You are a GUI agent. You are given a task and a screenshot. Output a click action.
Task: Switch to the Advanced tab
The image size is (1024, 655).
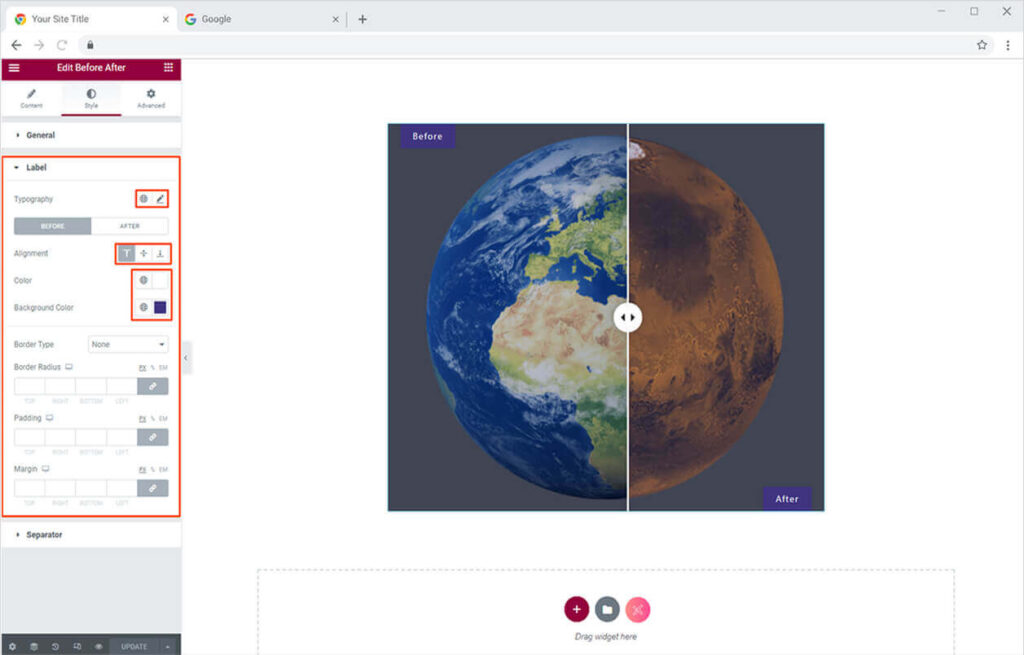tap(151, 98)
